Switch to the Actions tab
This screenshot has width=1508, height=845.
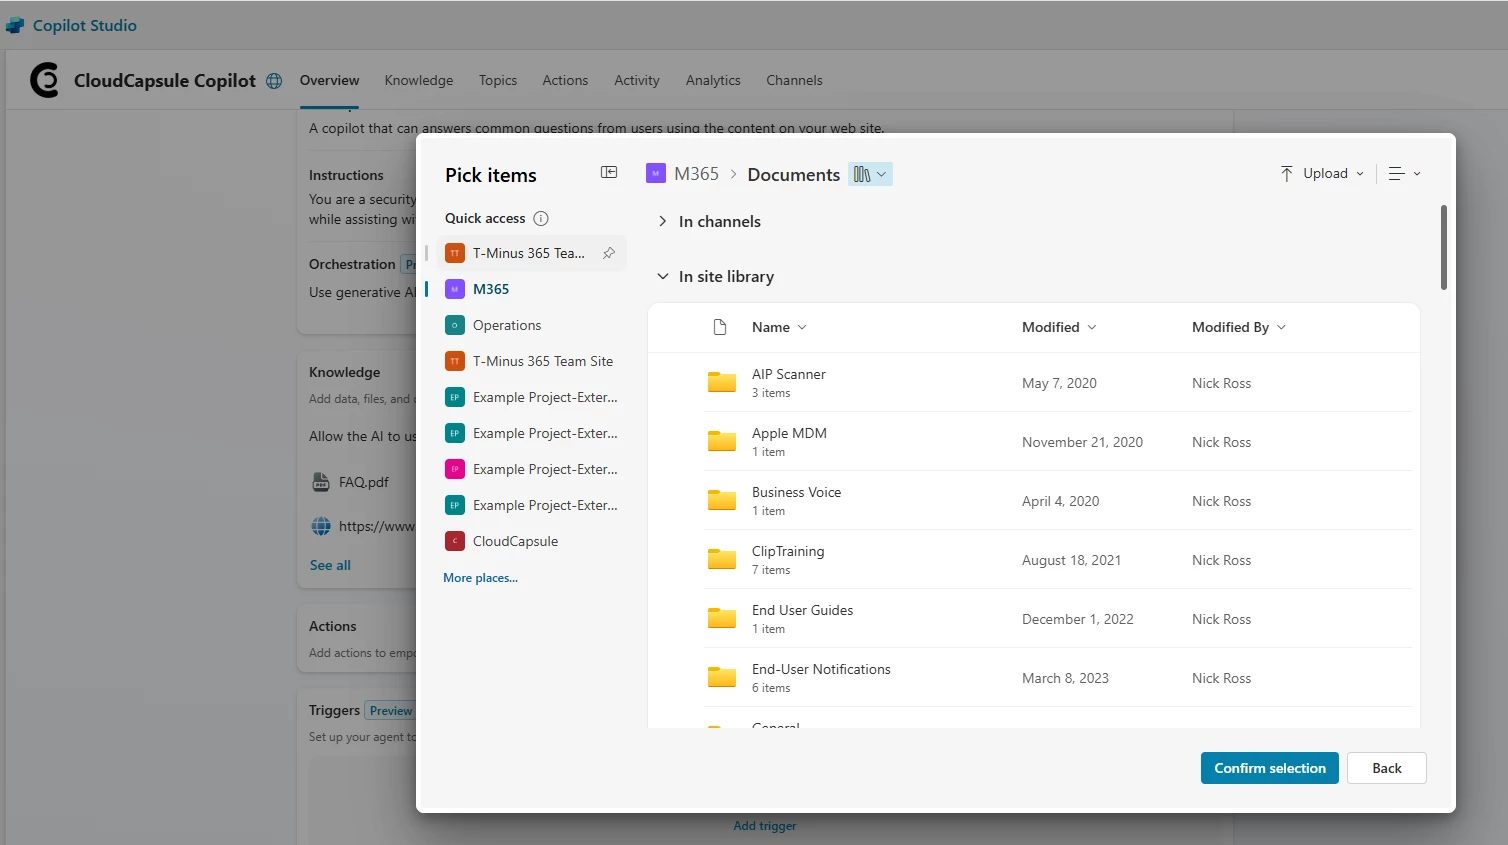[565, 80]
